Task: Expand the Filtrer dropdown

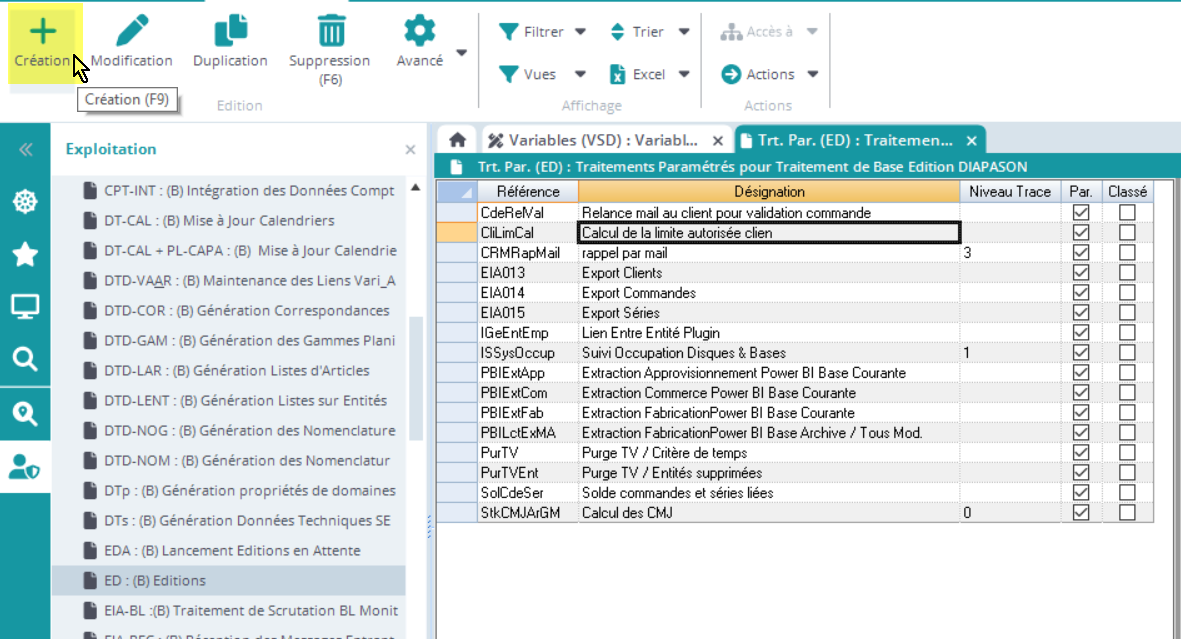Action: [580, 32]
